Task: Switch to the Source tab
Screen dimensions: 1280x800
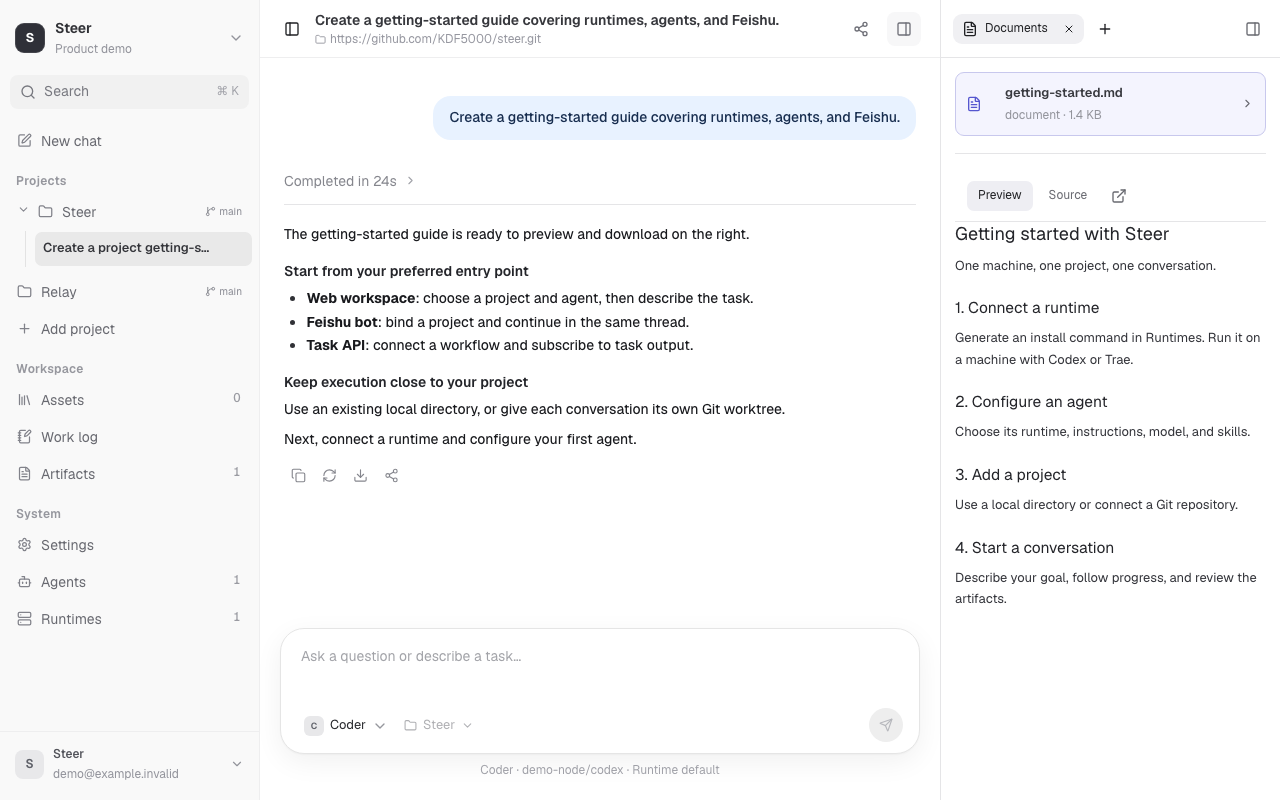Action: pos(1067,195)
